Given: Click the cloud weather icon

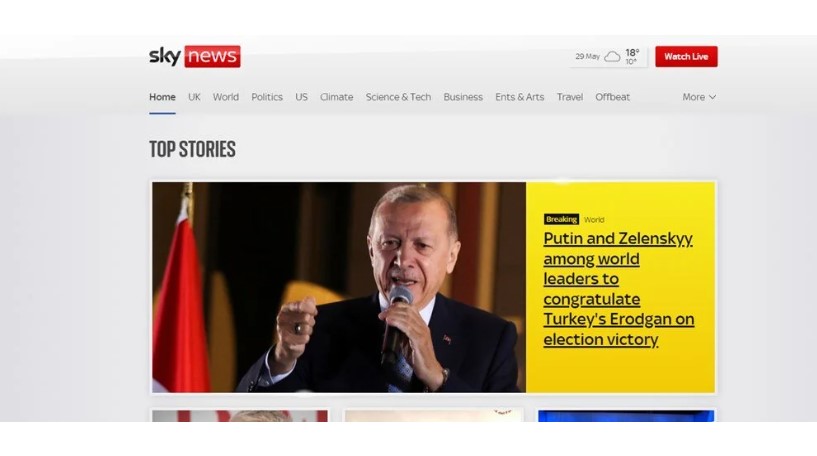Looking at the screenshot, I should 612,56.
